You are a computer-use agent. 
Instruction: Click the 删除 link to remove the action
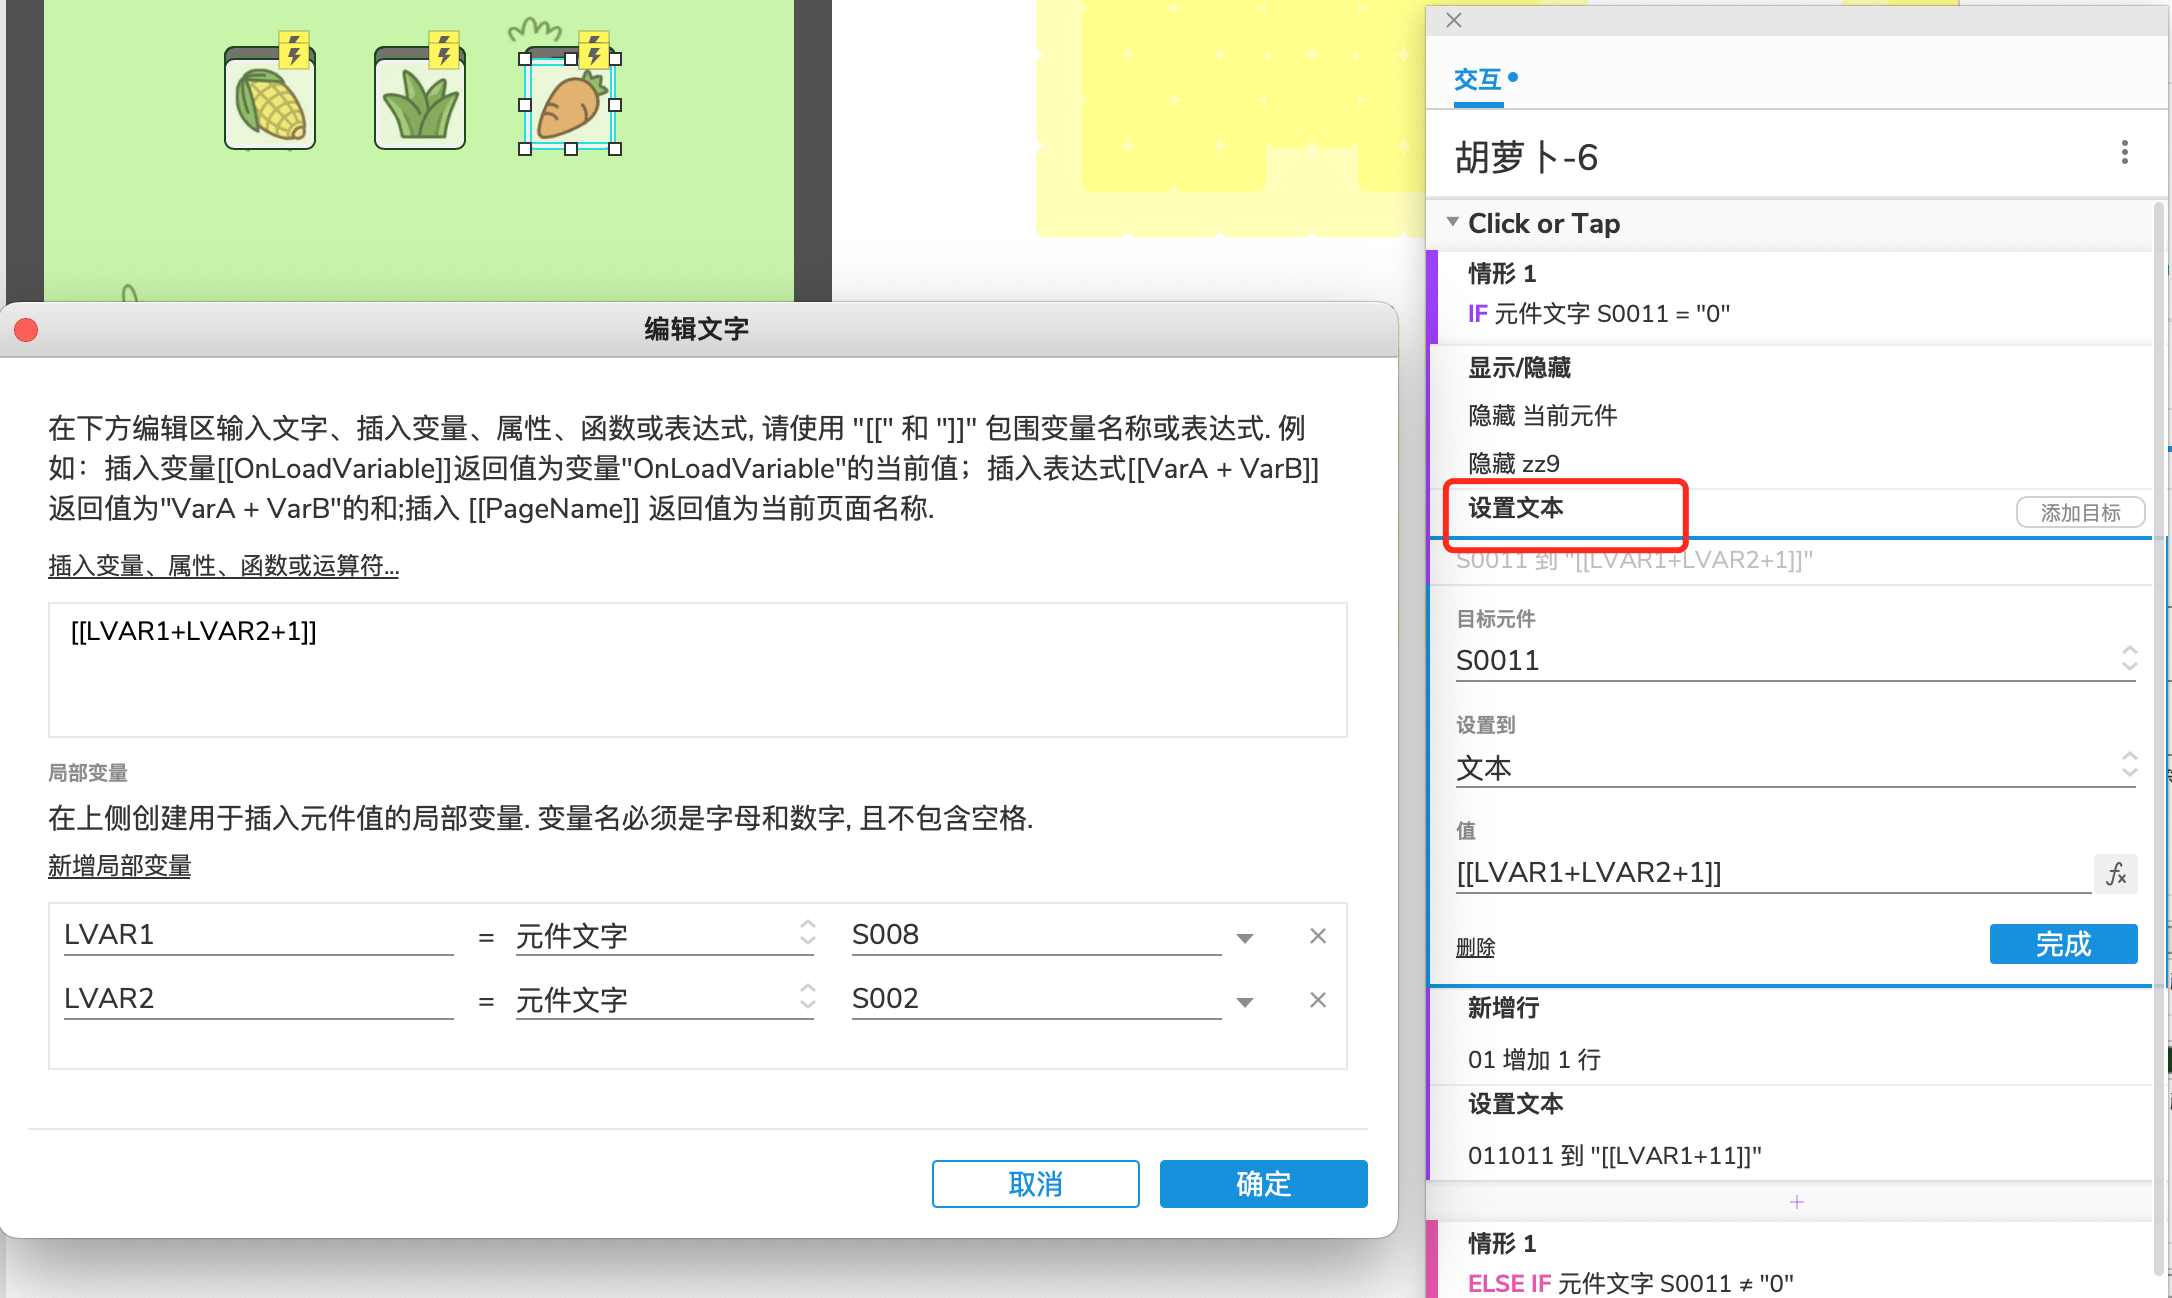pos(1475,947)
